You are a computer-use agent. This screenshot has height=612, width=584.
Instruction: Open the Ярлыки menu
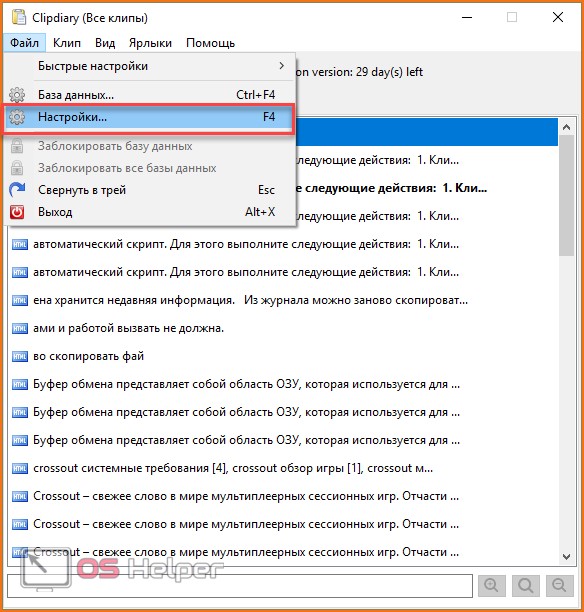150,43
